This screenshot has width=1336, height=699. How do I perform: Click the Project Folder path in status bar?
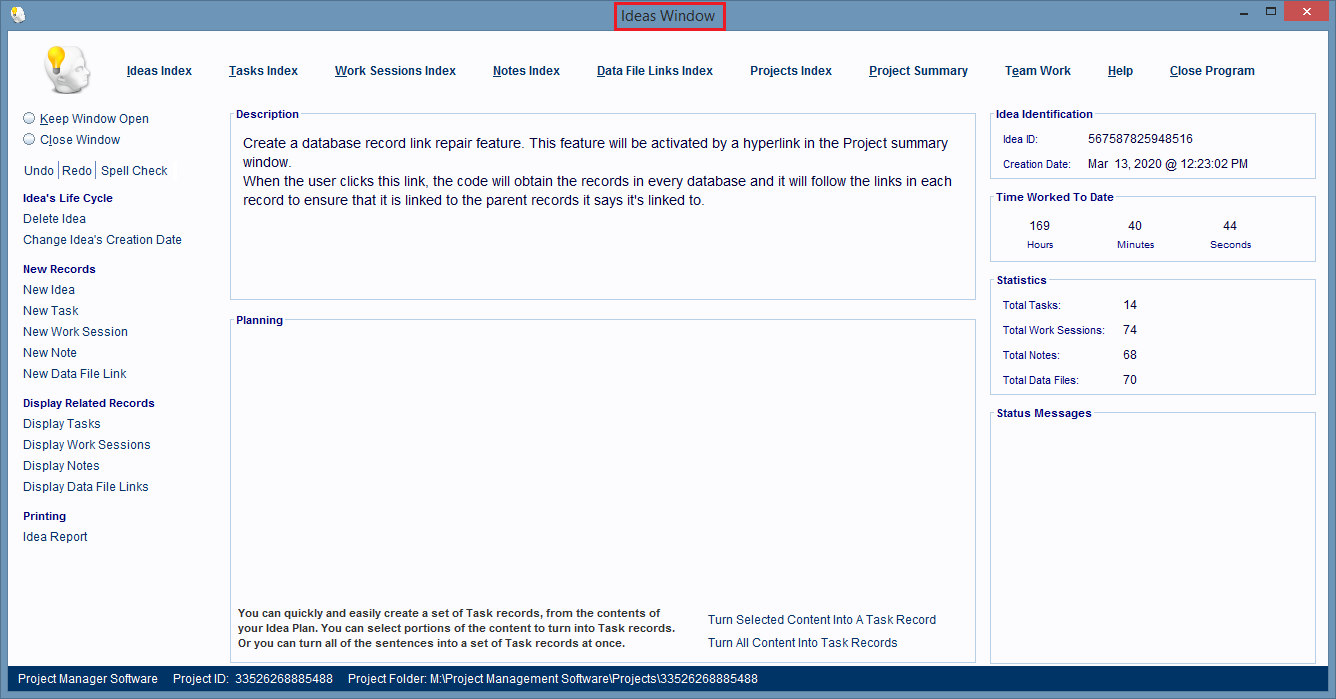click(x=553, y=679)
